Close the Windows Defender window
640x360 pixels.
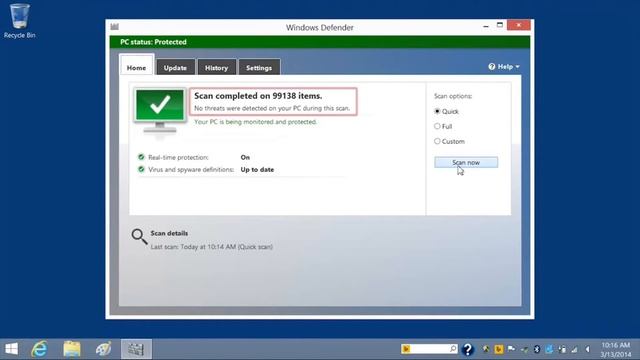[519, 25]
